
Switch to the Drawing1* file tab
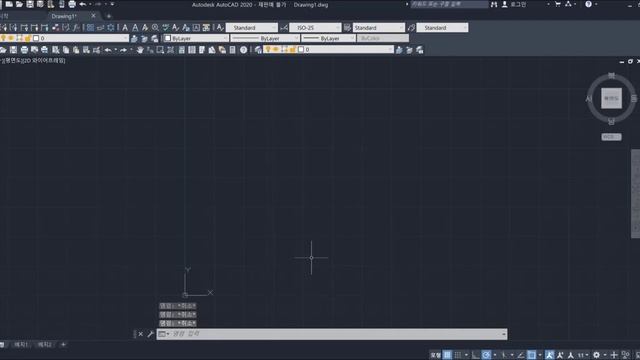tap(64, 16)
